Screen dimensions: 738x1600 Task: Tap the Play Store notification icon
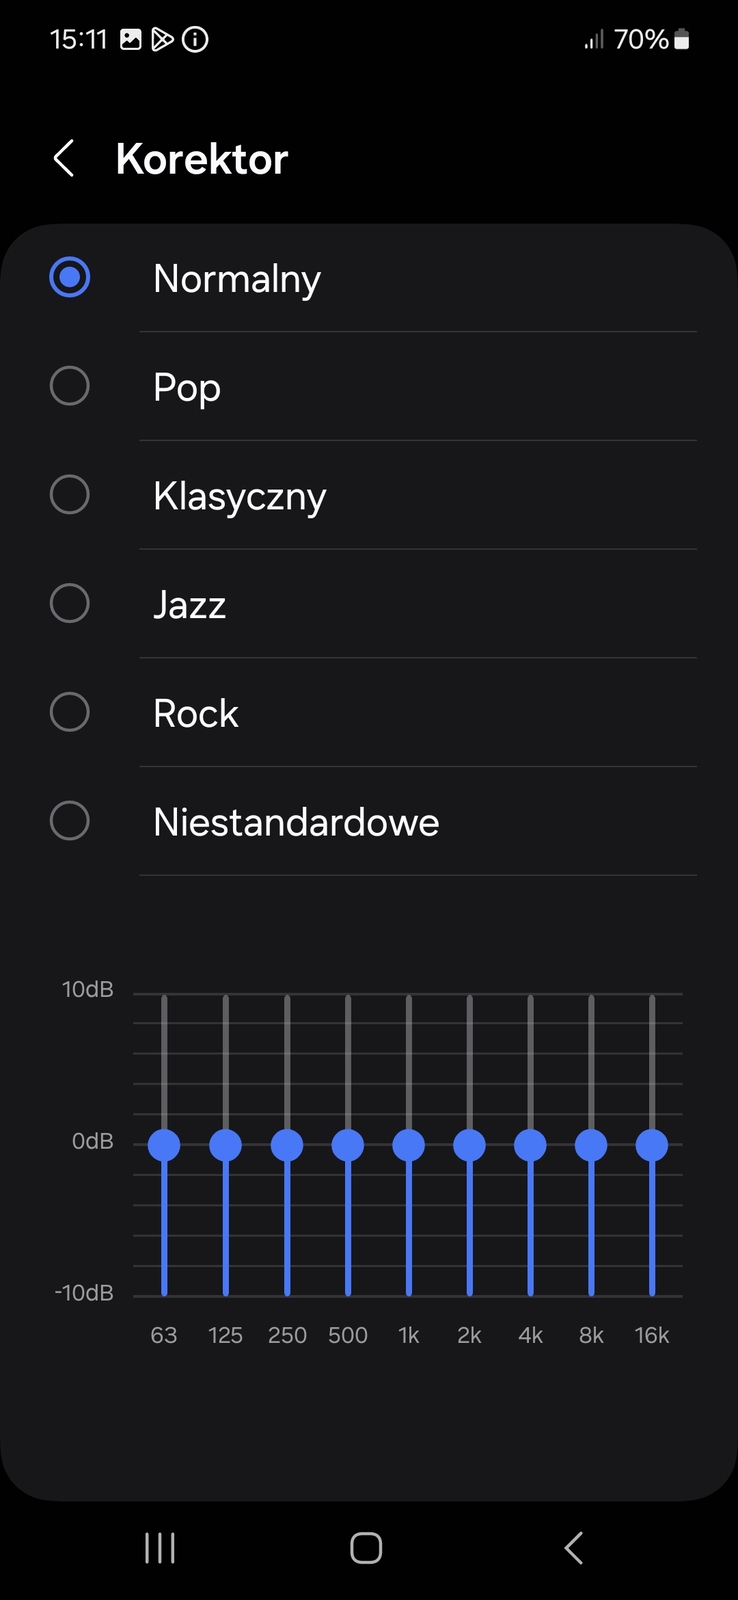point(162,40)
